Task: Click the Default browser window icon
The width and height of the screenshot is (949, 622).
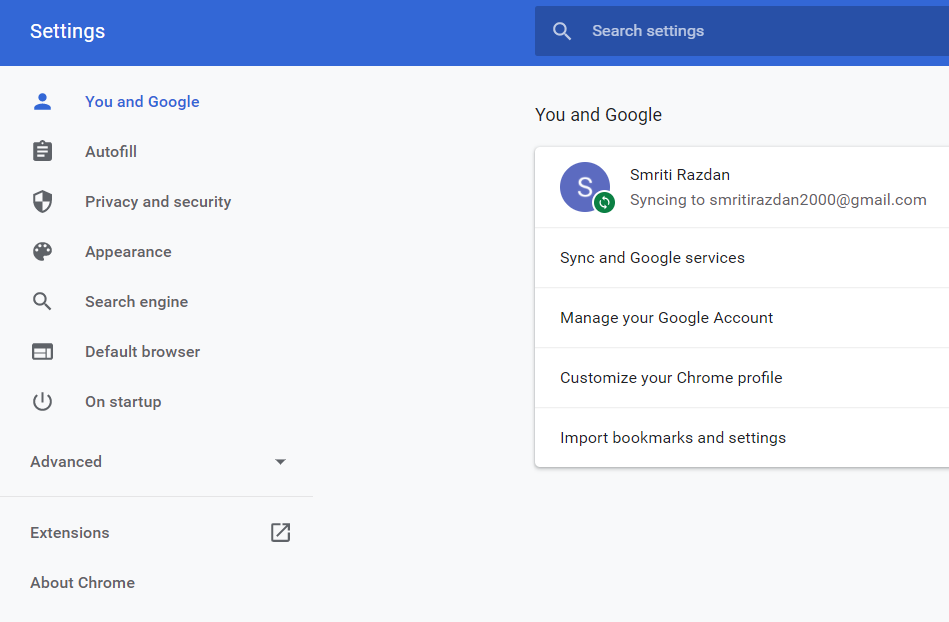Action: click(42, 352)
